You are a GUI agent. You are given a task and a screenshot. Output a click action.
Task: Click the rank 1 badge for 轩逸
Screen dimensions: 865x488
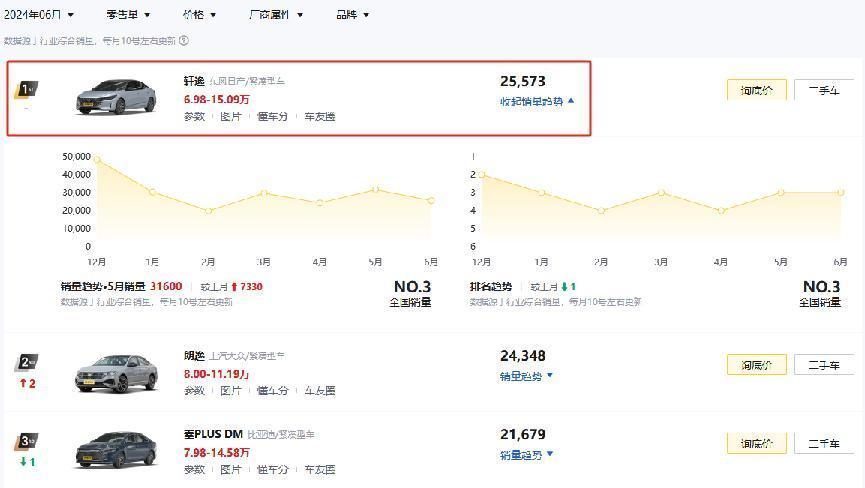click(x=27, y=90)
